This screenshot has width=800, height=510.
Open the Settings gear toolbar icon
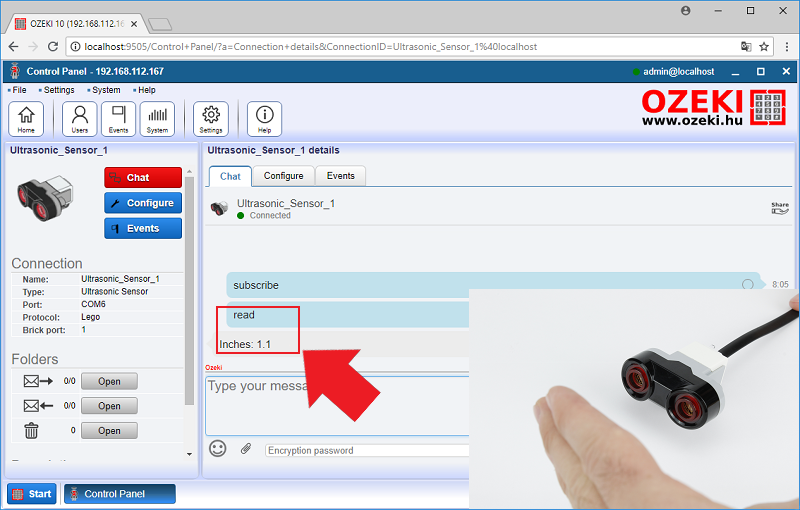(x=211, y=118)
